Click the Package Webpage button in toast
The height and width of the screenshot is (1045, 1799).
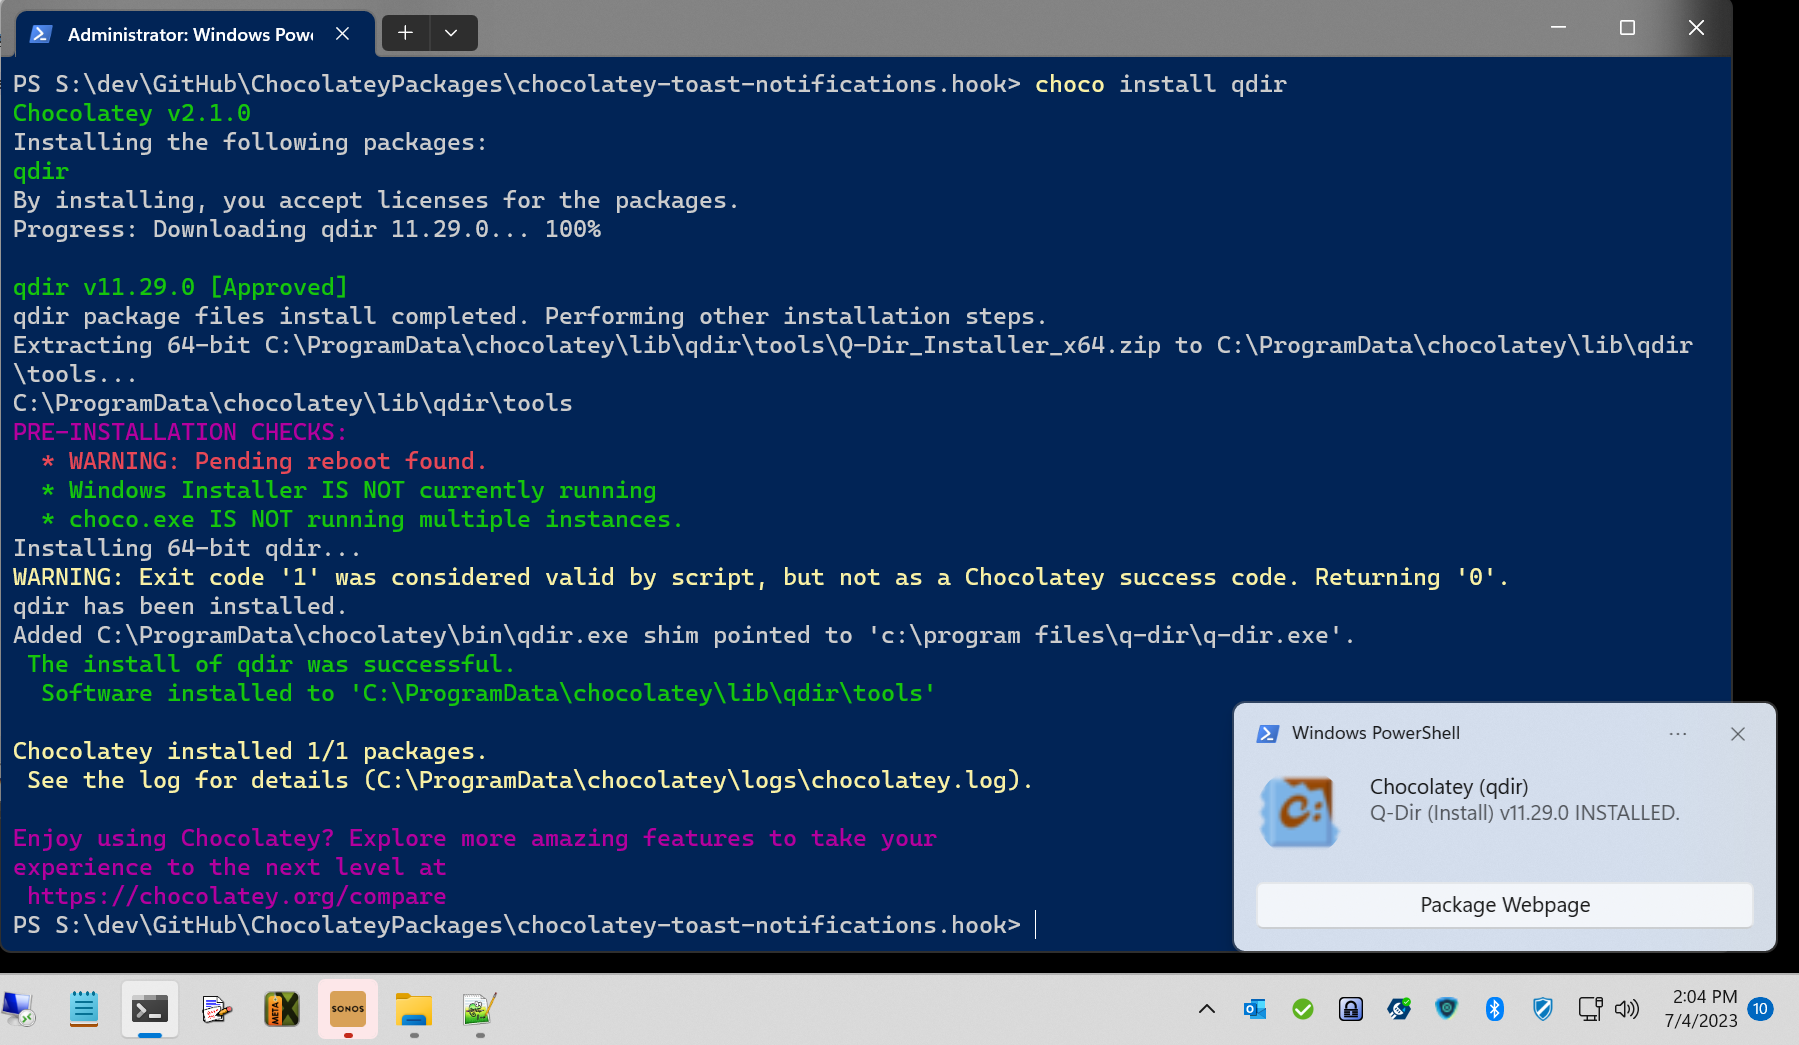(1504, 905)
